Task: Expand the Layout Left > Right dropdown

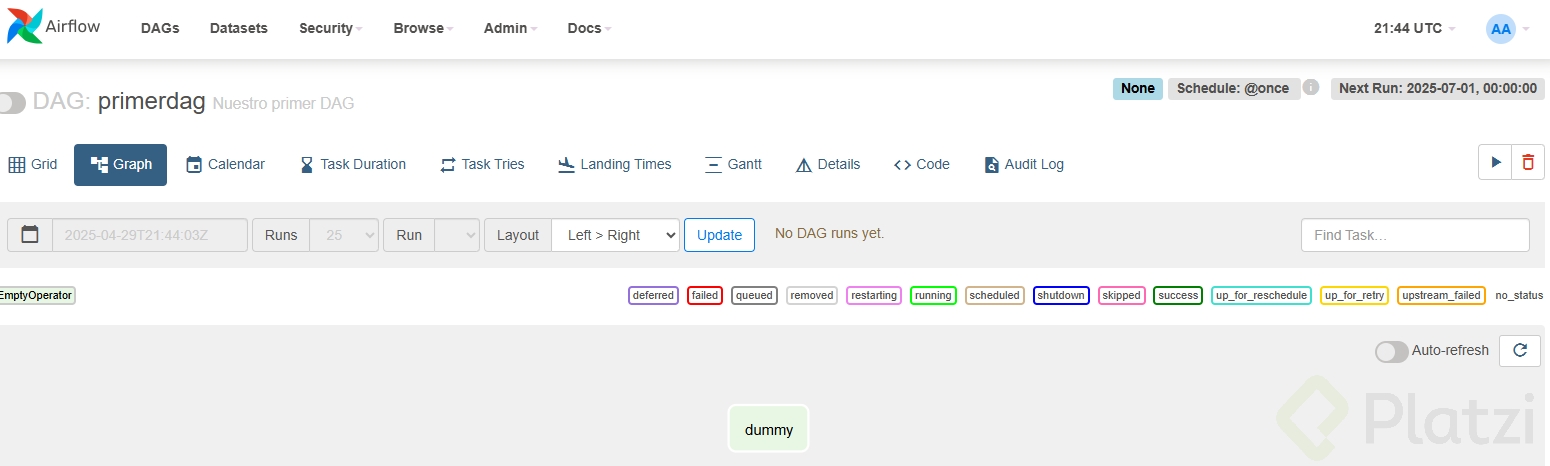Action: tap(615, 235)
